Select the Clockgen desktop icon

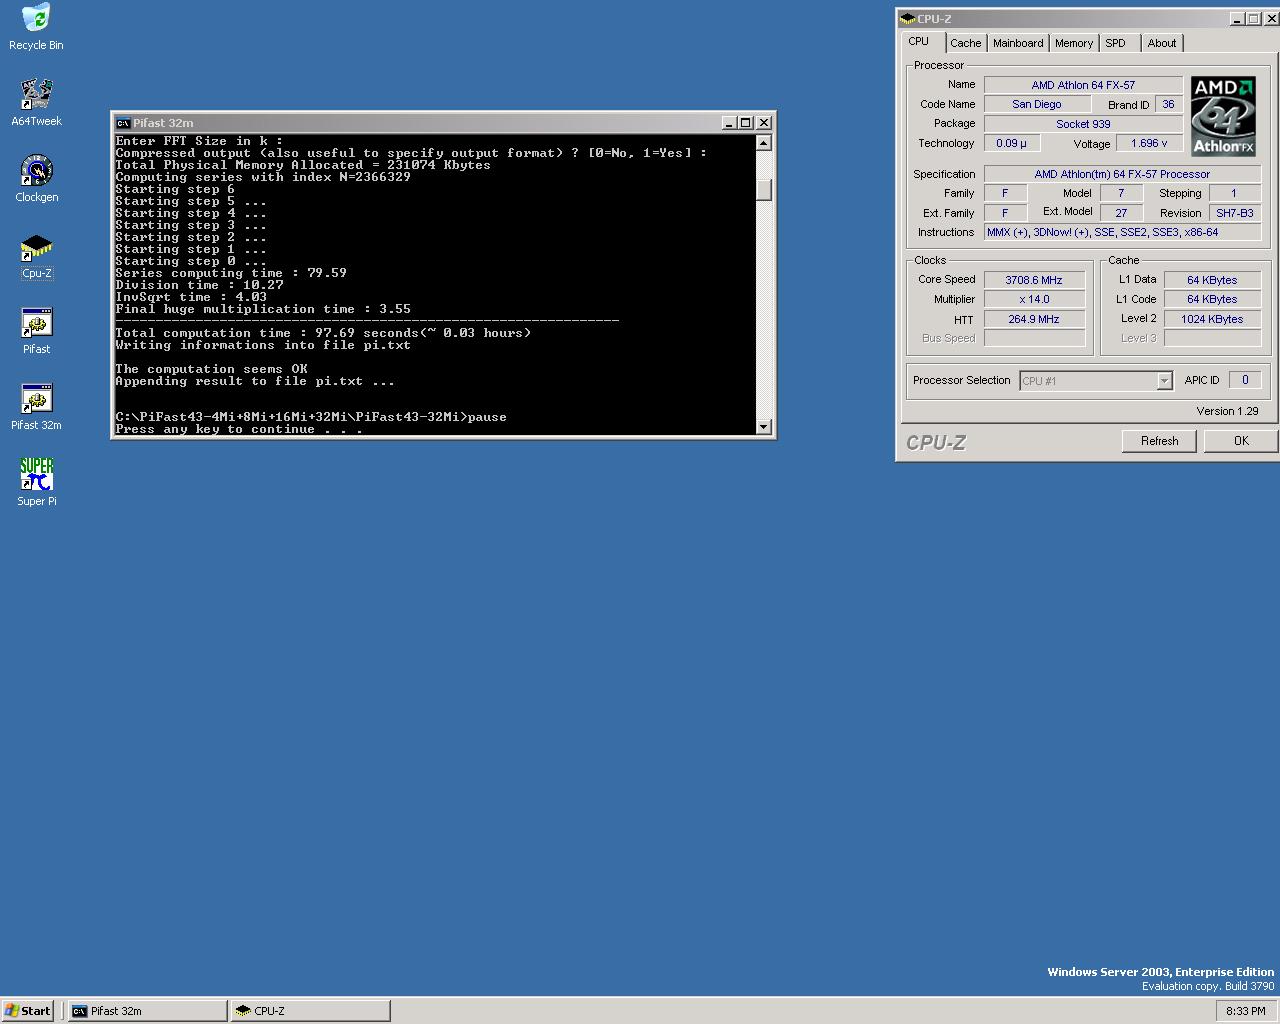pos(36,178)
